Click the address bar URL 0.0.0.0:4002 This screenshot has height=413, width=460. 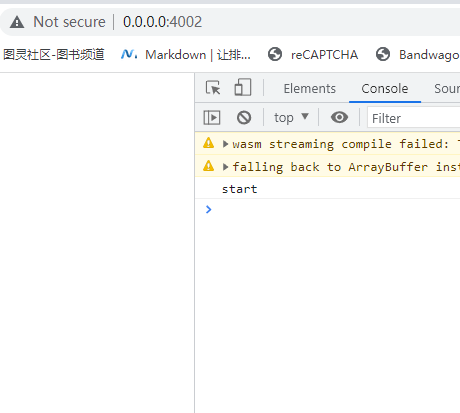(162, 22)
